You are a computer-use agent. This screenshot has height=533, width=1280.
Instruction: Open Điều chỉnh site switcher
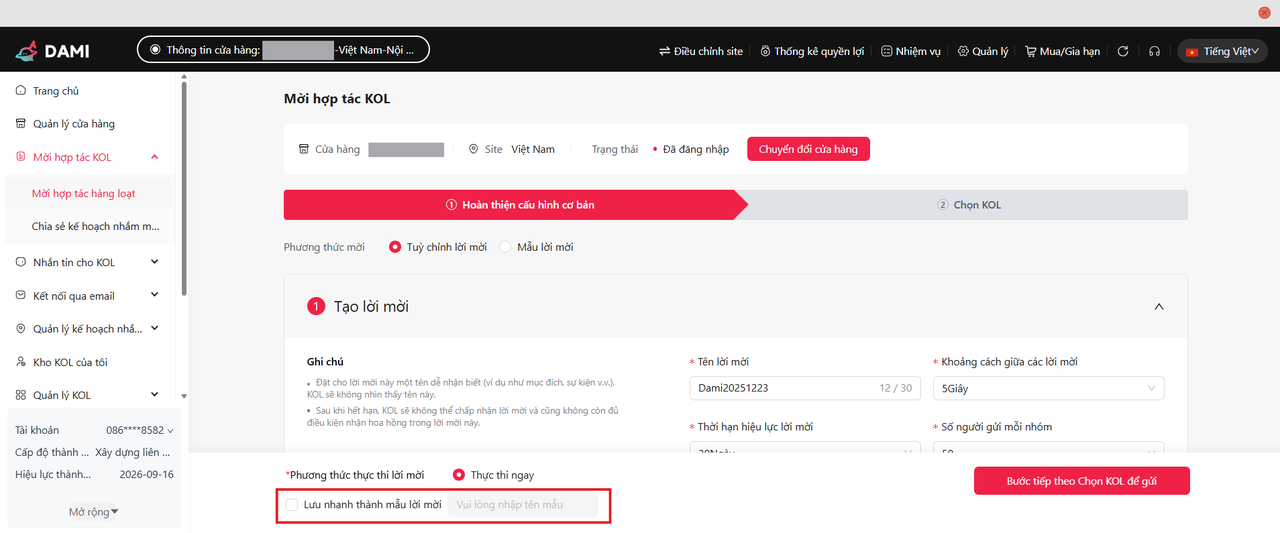700,51
